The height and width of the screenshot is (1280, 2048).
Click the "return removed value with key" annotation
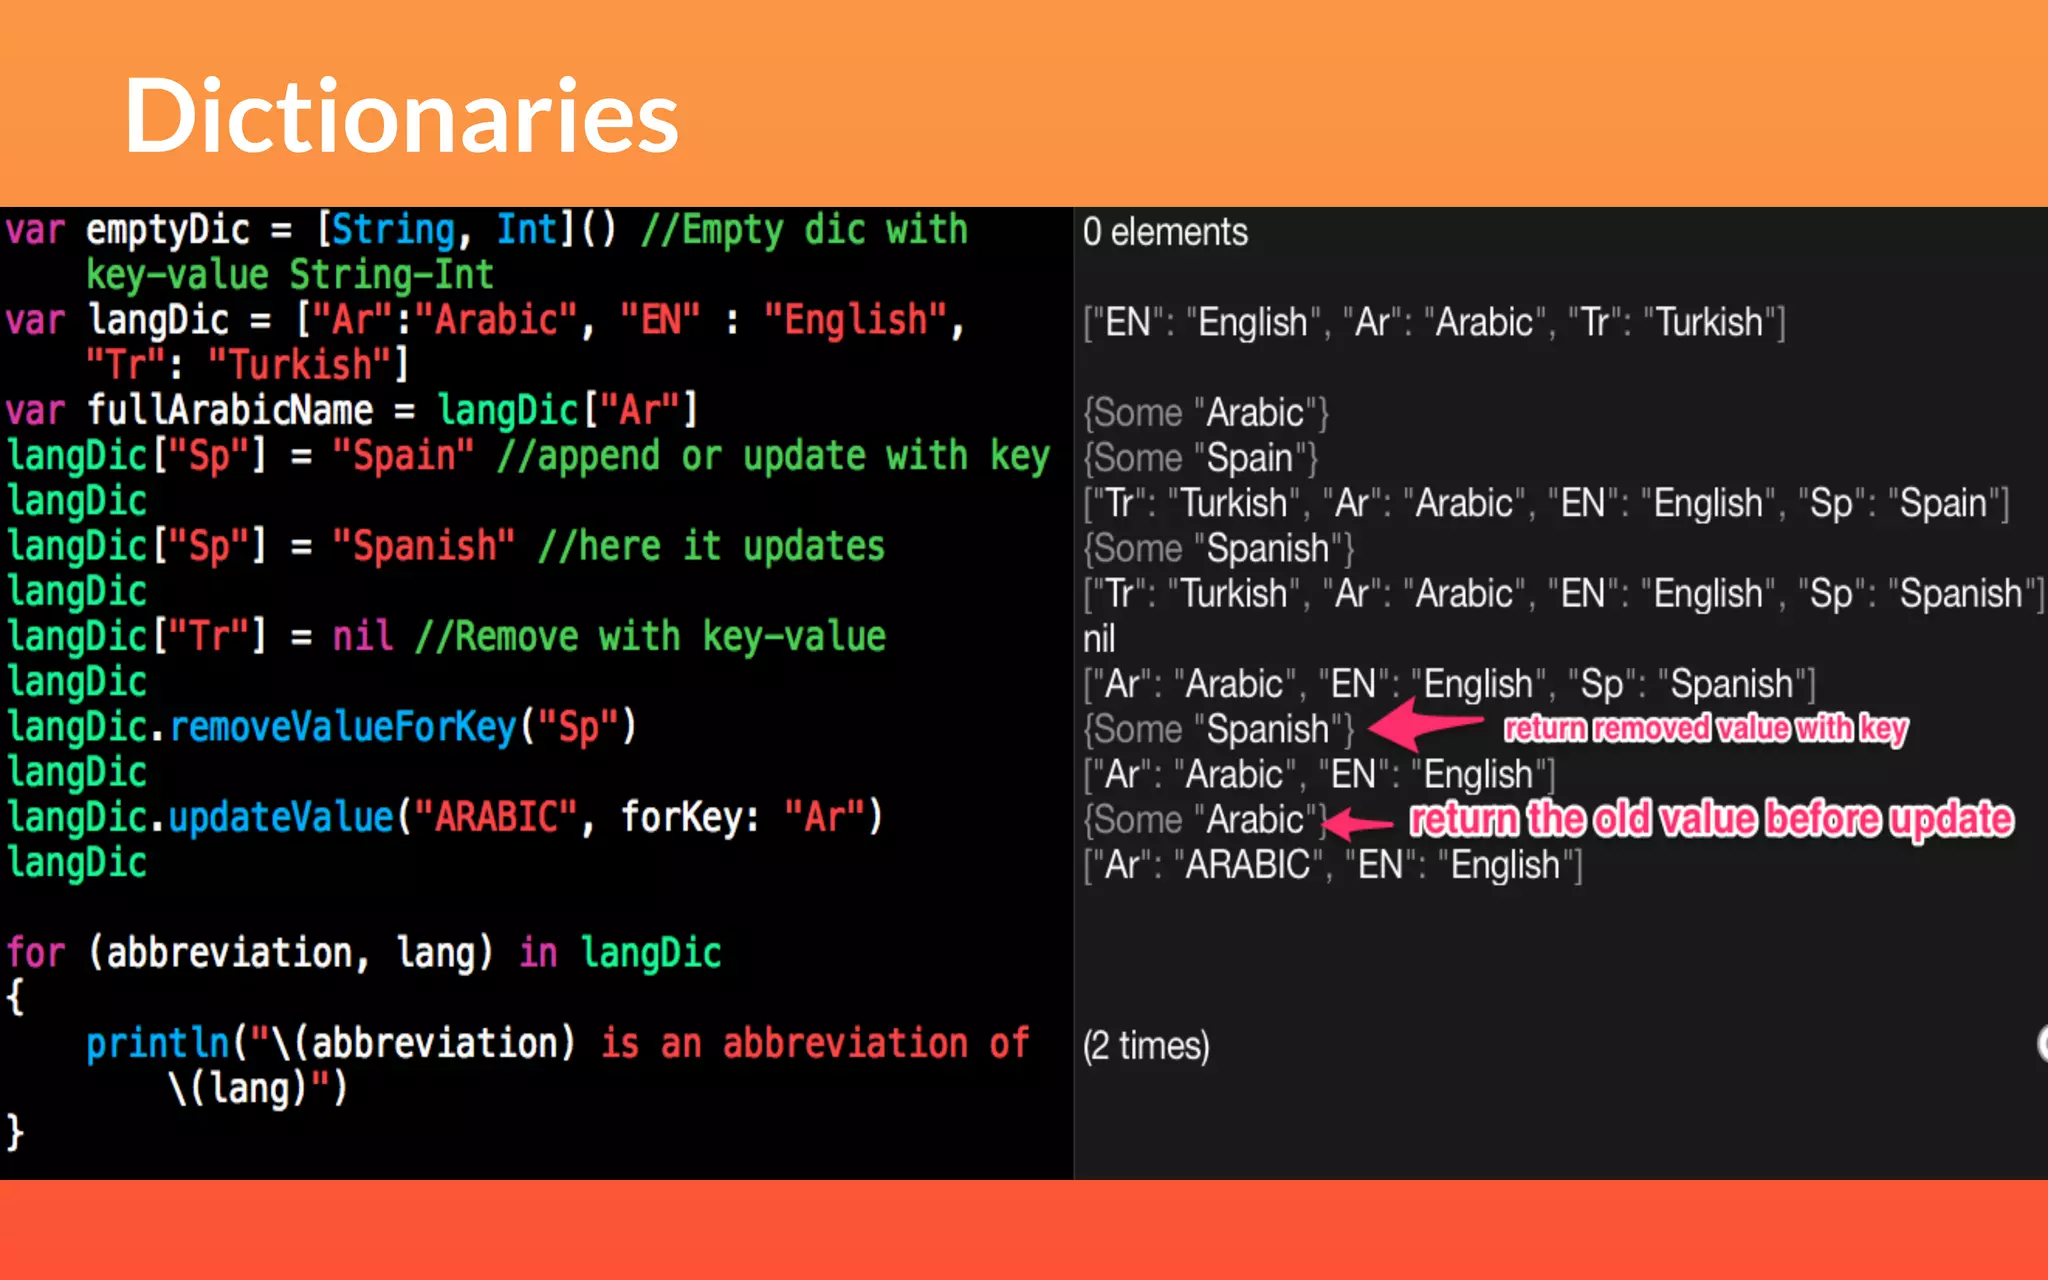click(1706, 728)
